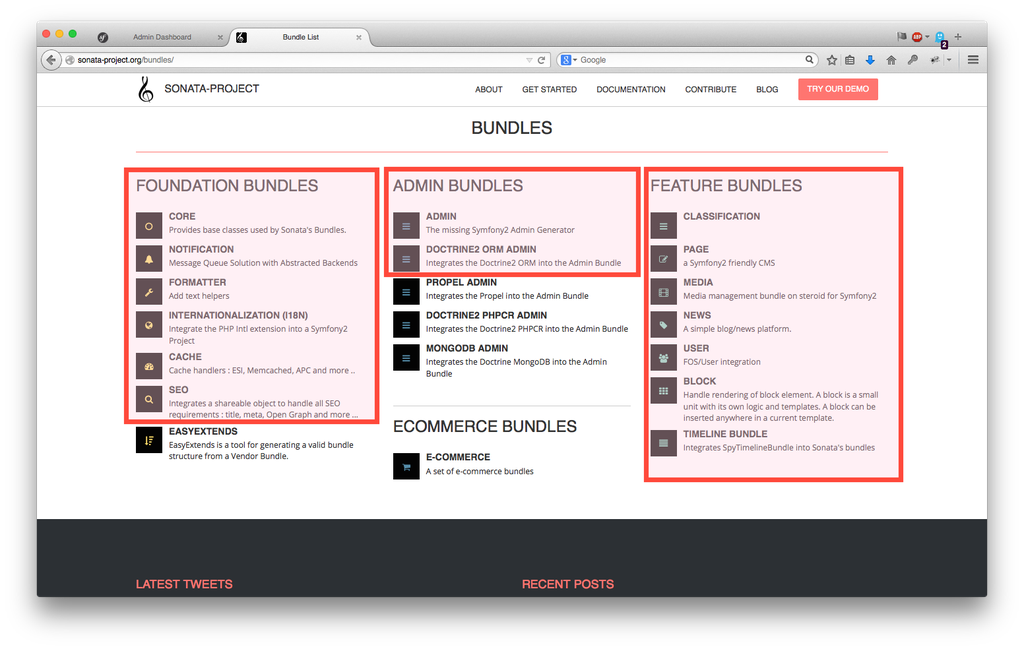Image resolution: width=1024 pixels, height=649 pixels.
Task: Click the Sonata treble clef logo
Action: [146, 90]
